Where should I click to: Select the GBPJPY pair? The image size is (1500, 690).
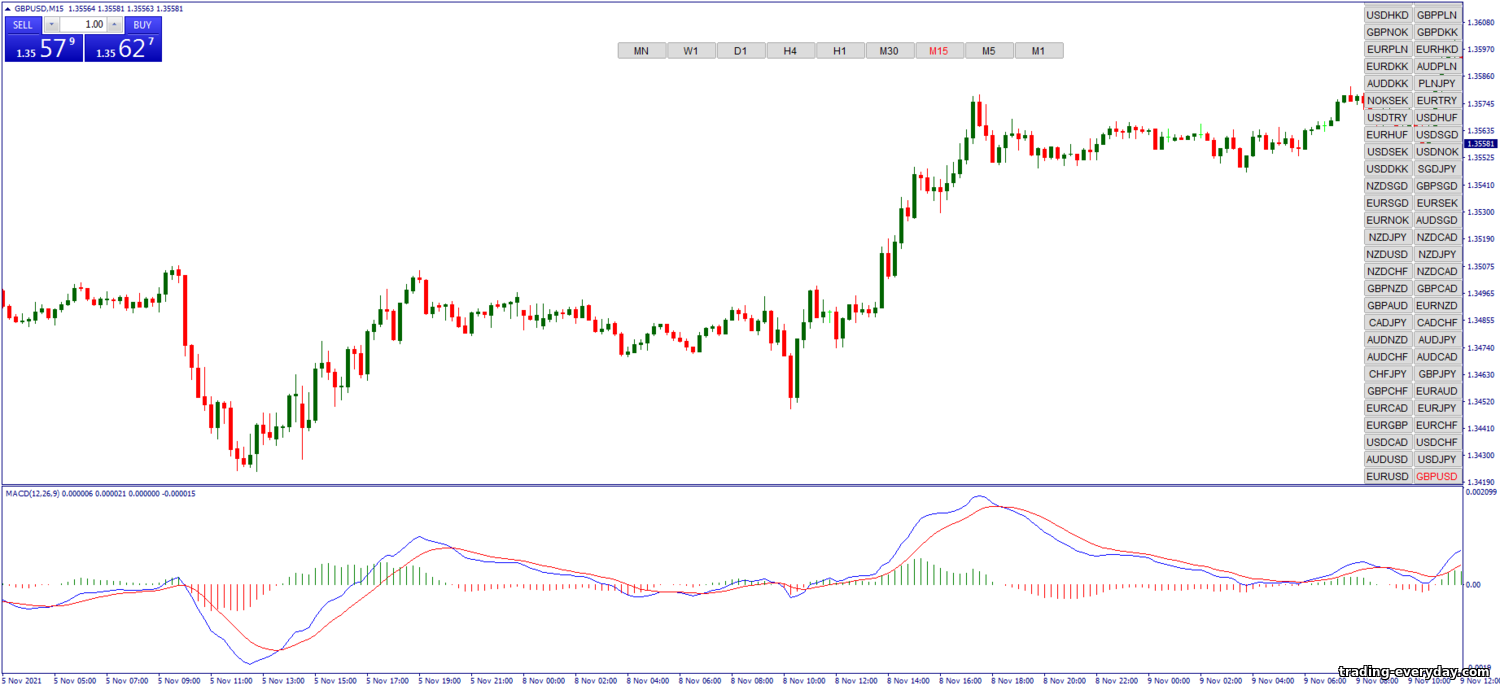tap(1437, 374)
